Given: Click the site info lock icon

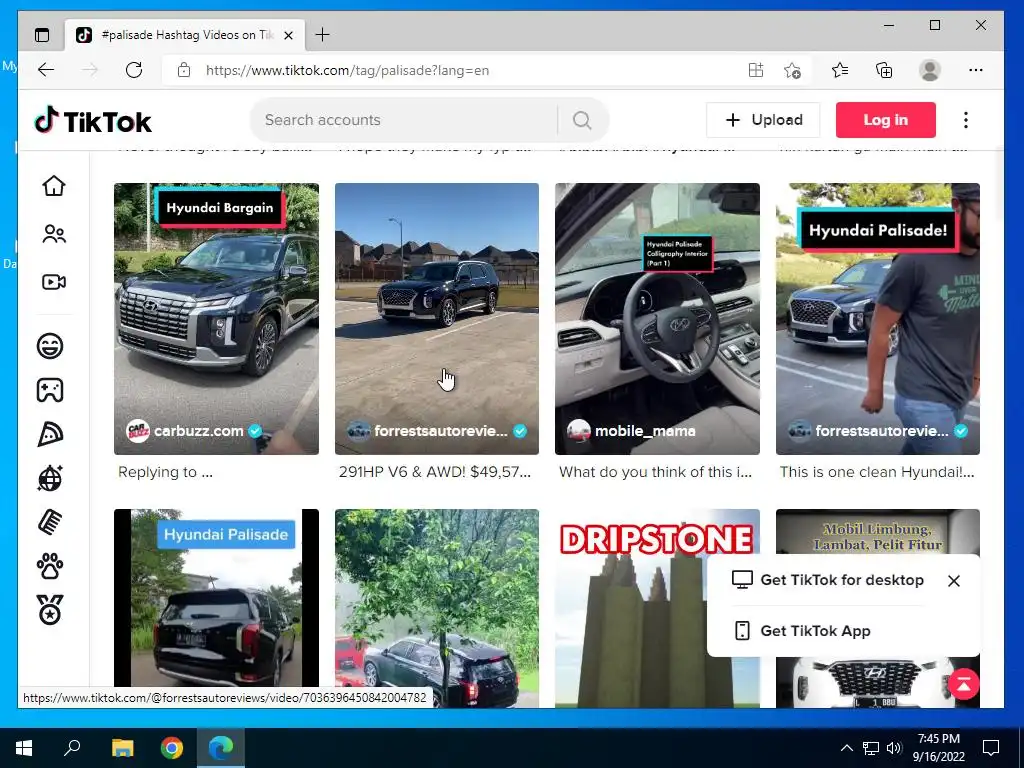Looking at the screenshot, I should click(184, 70).
